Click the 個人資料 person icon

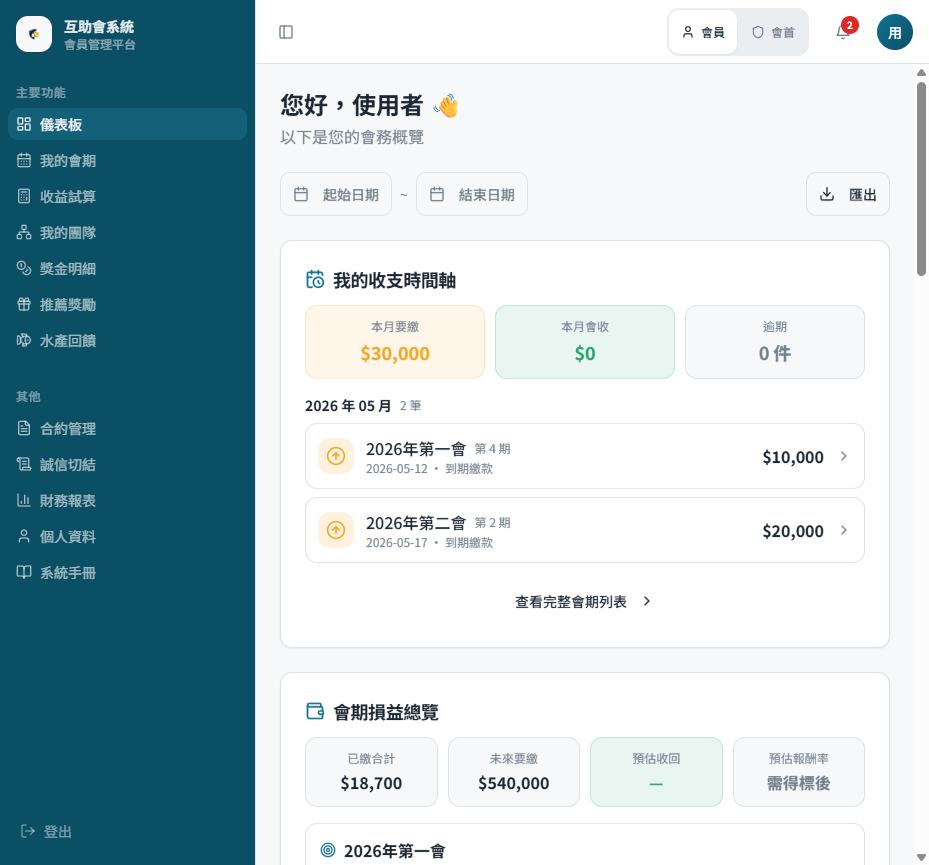(24, 536)
